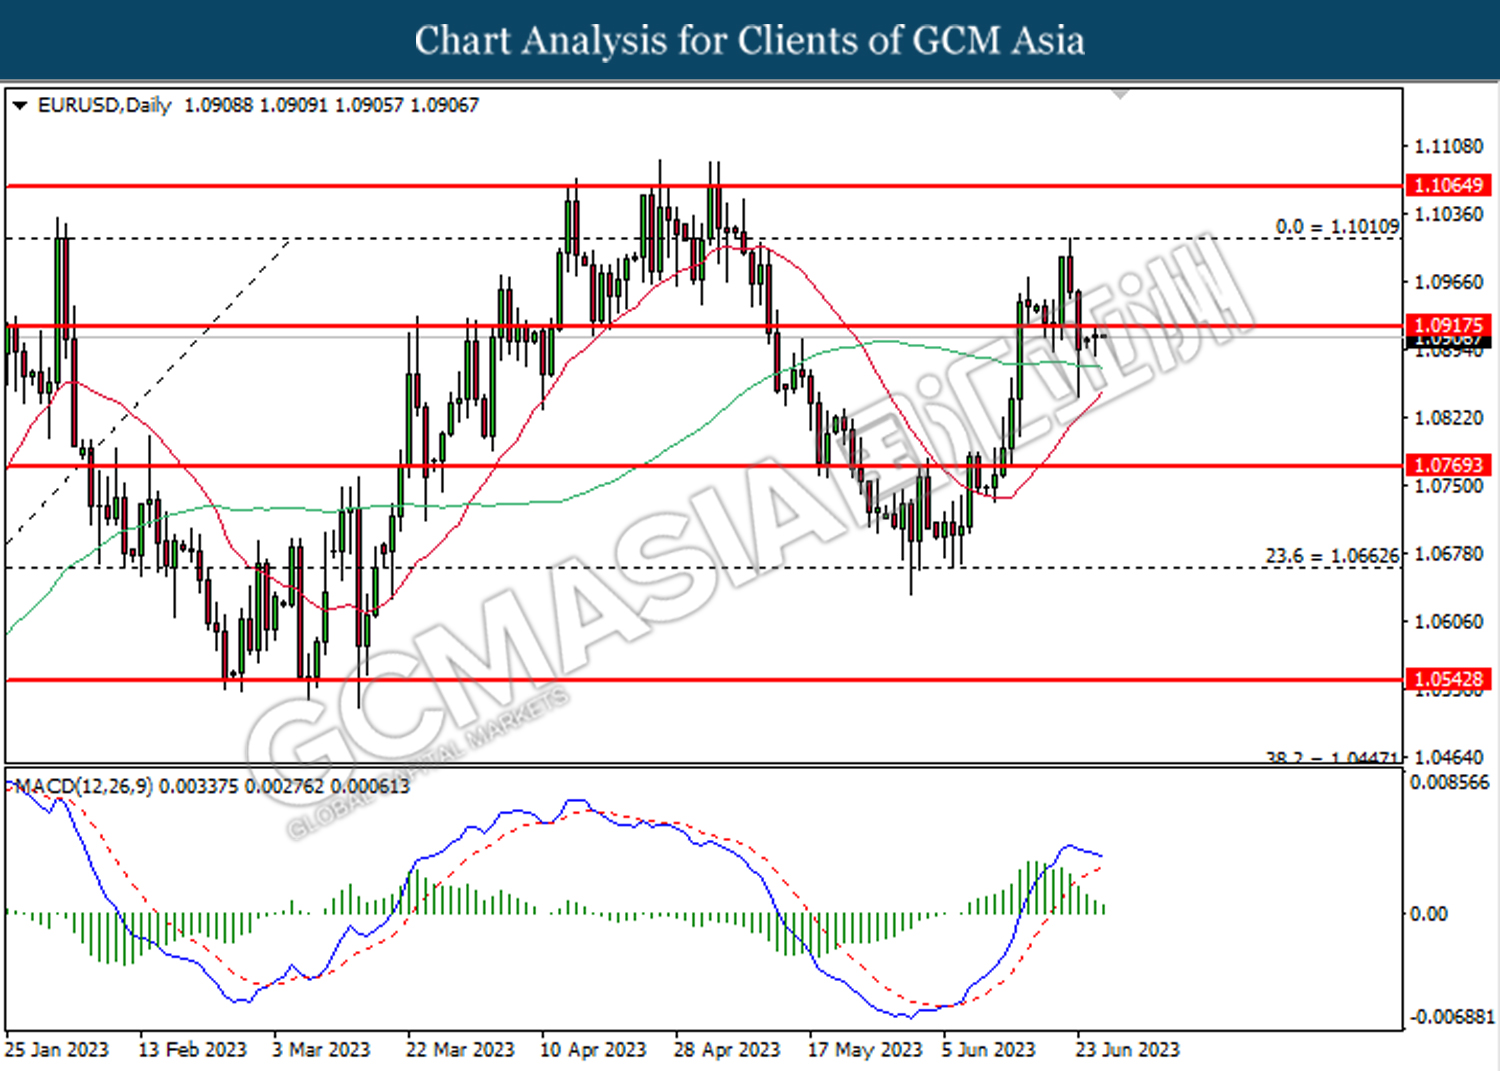
Task: Select the low price value 1.09057
Action: [x=369, y=105]
